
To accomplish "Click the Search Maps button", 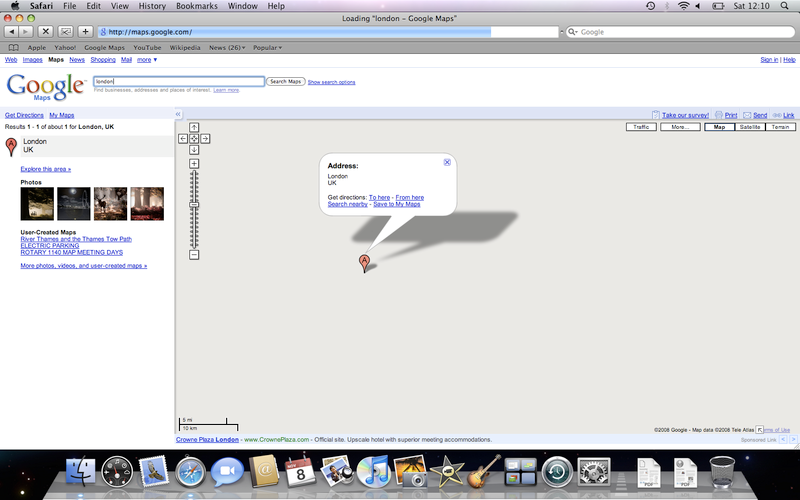I will pyautogui.click(x=286, y=81).
